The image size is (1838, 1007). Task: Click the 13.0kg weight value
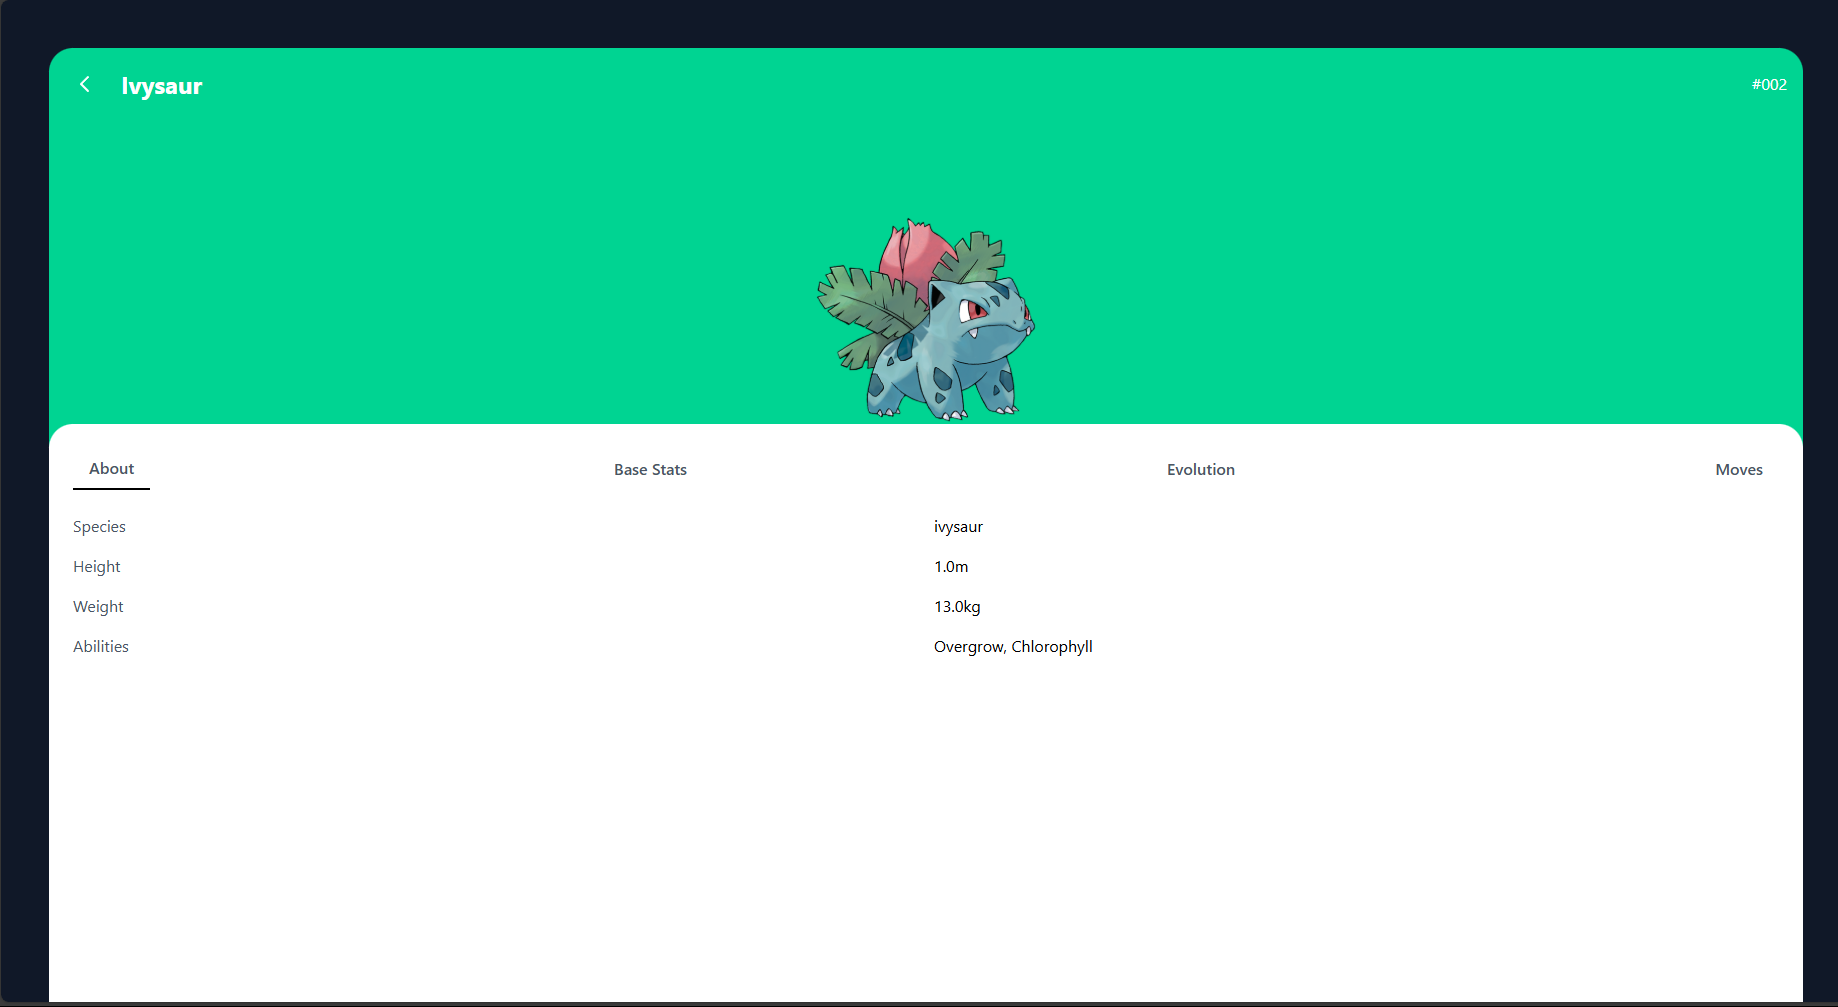[x=956, y=606]
